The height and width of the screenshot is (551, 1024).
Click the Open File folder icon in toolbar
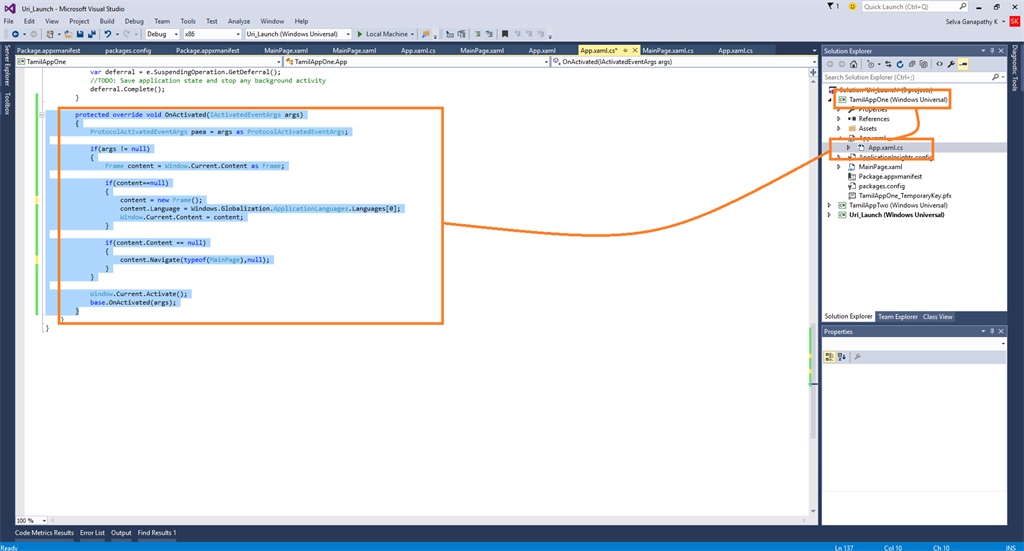[68, 34]
